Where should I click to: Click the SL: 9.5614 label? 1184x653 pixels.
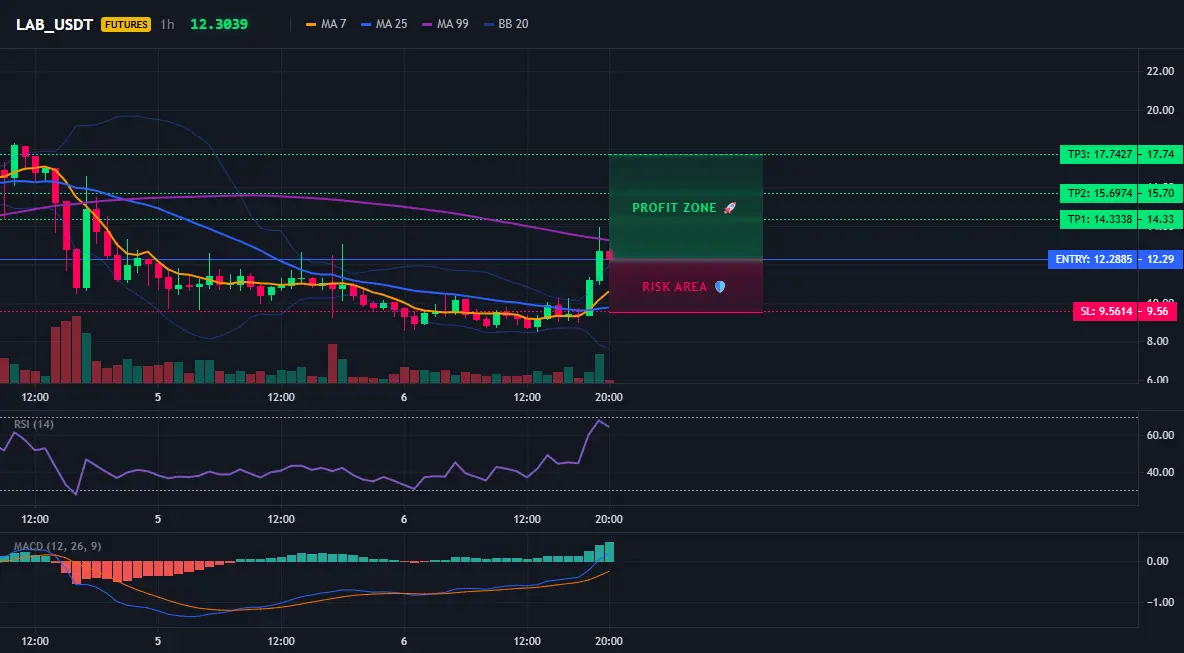pyautogui.click(x=1105, y=311)
